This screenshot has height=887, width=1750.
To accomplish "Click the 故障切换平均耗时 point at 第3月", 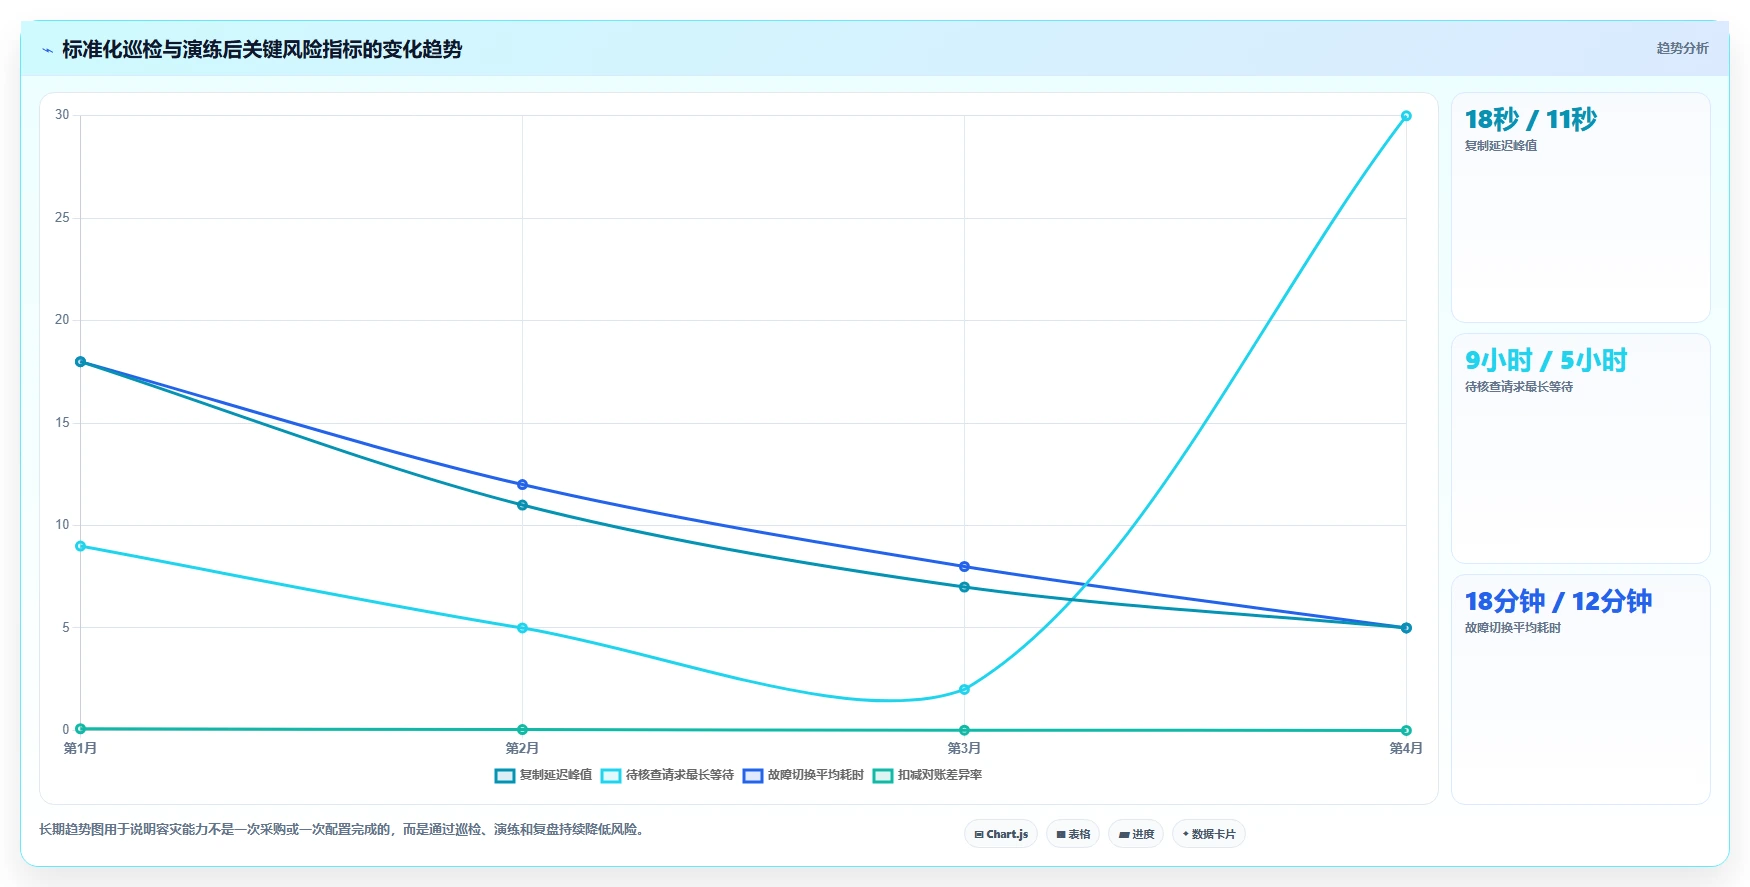I will (964, 567).
